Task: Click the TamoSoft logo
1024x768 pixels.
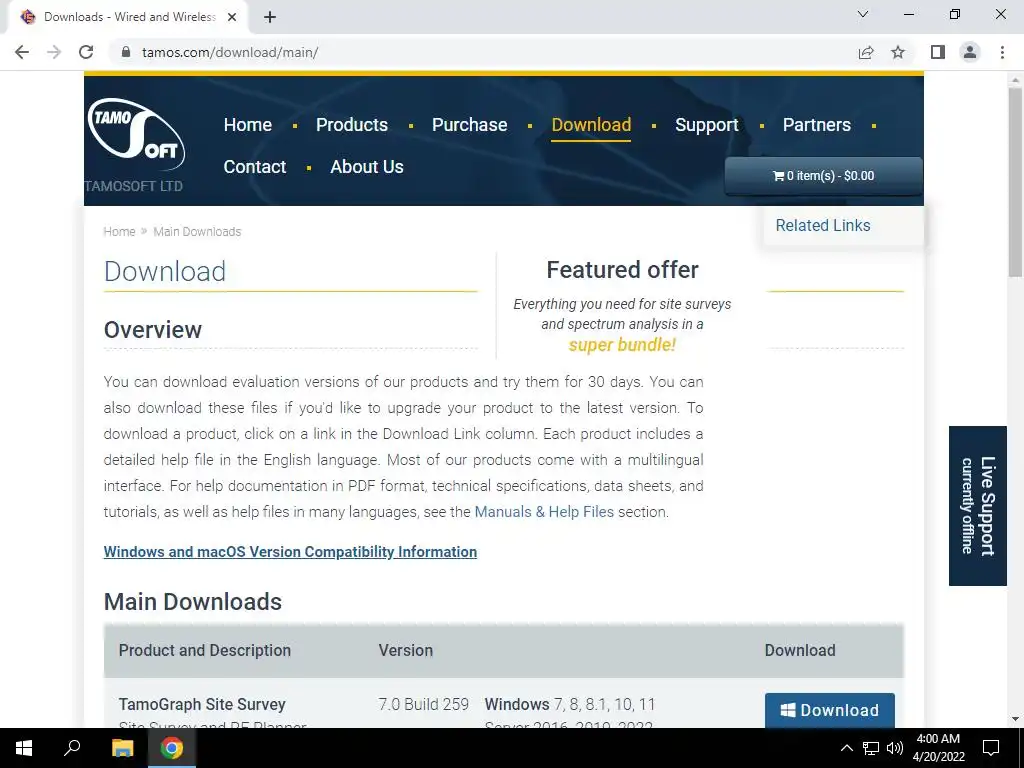Action: [136, 136]
